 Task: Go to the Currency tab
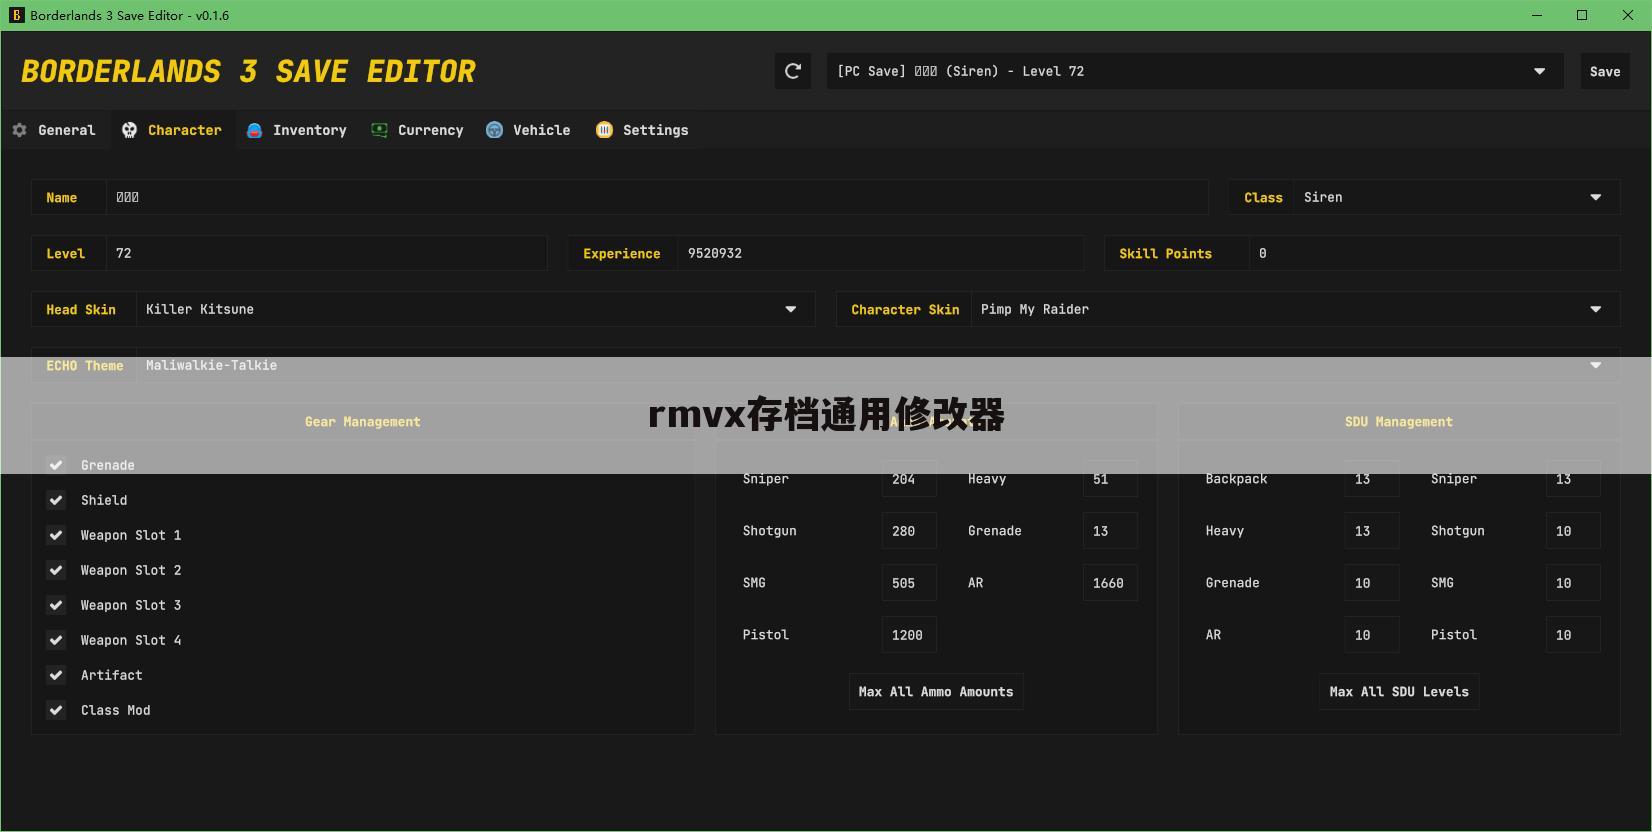pos(418,130)
